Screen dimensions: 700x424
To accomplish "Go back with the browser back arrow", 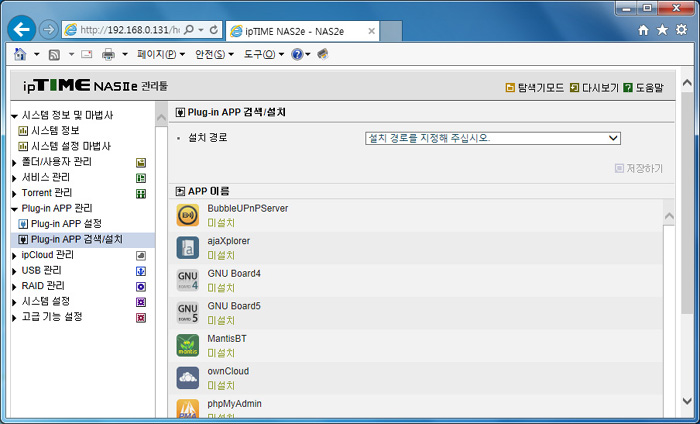I will [x=21, y=29].
